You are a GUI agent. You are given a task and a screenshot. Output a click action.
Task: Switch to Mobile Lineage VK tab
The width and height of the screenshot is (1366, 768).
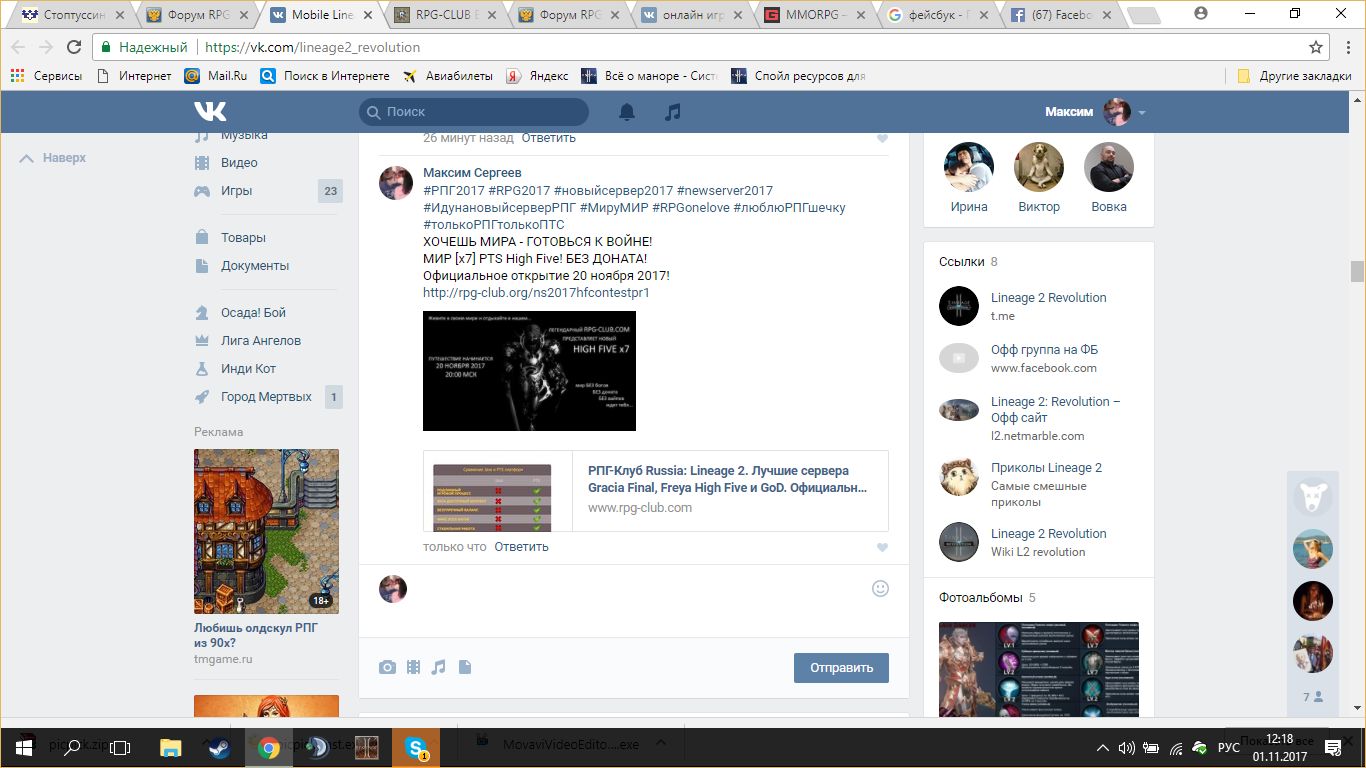pyautogui.click(x=321, y=15)
